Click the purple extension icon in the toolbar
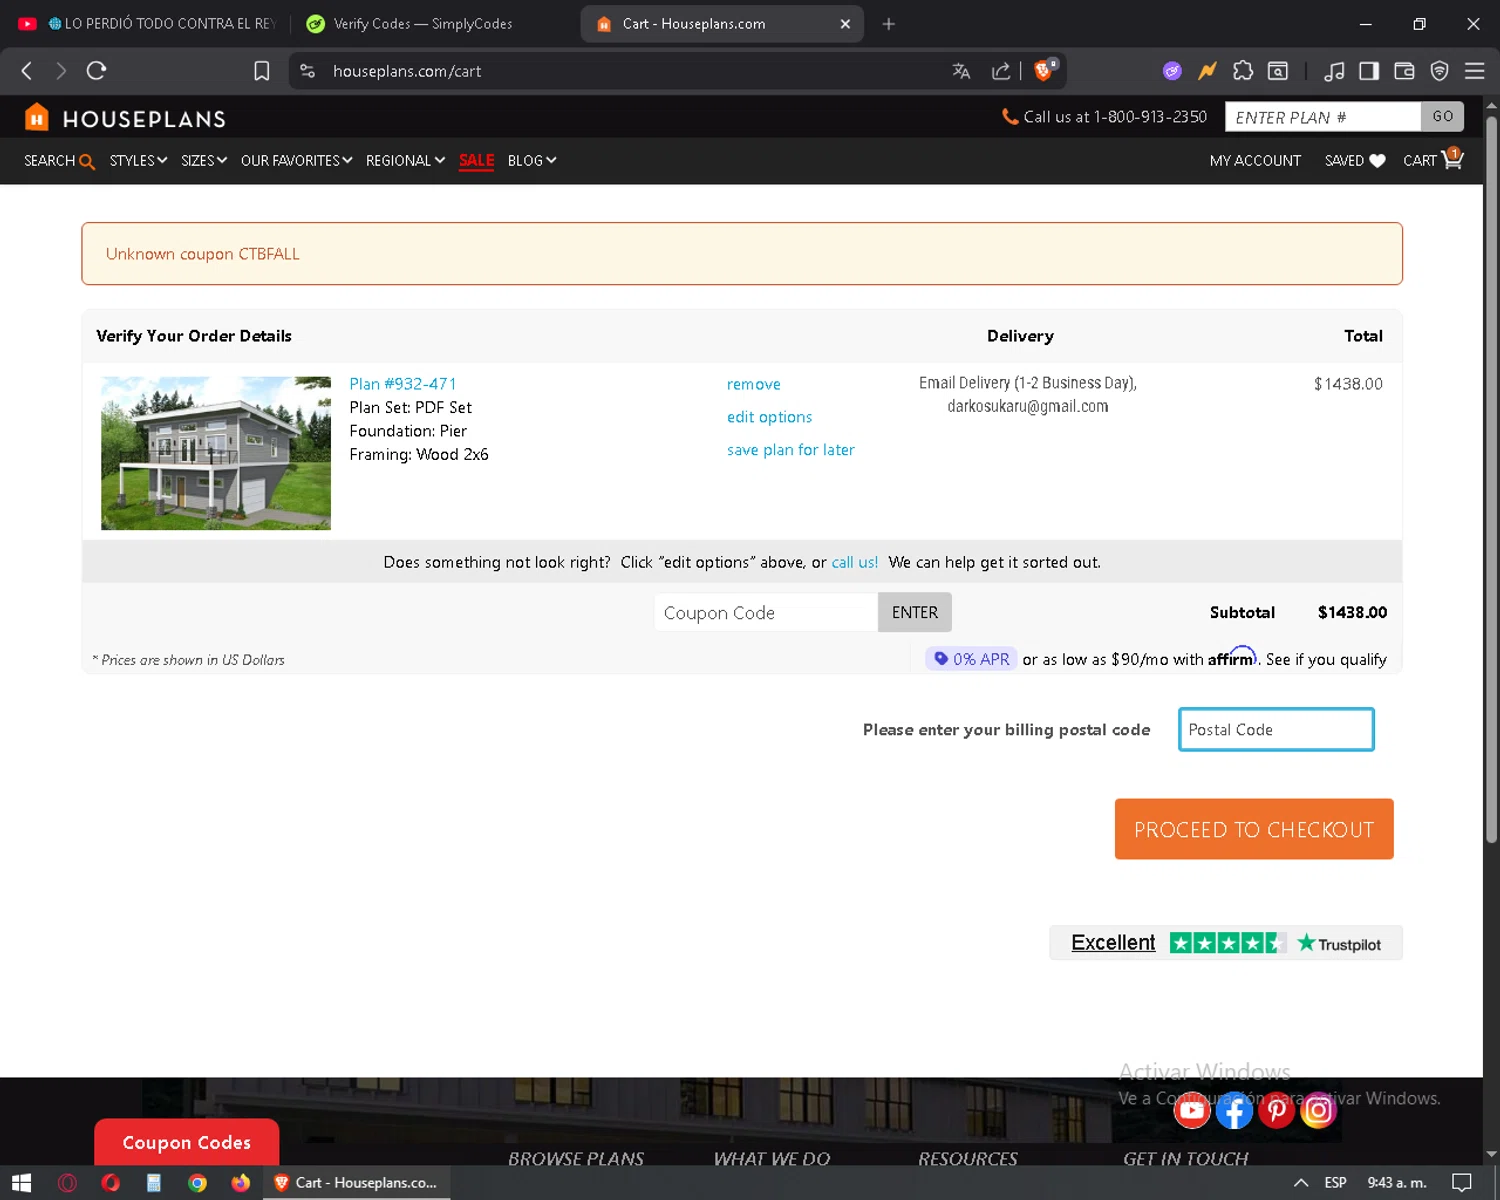 (x=1172, y=71)
